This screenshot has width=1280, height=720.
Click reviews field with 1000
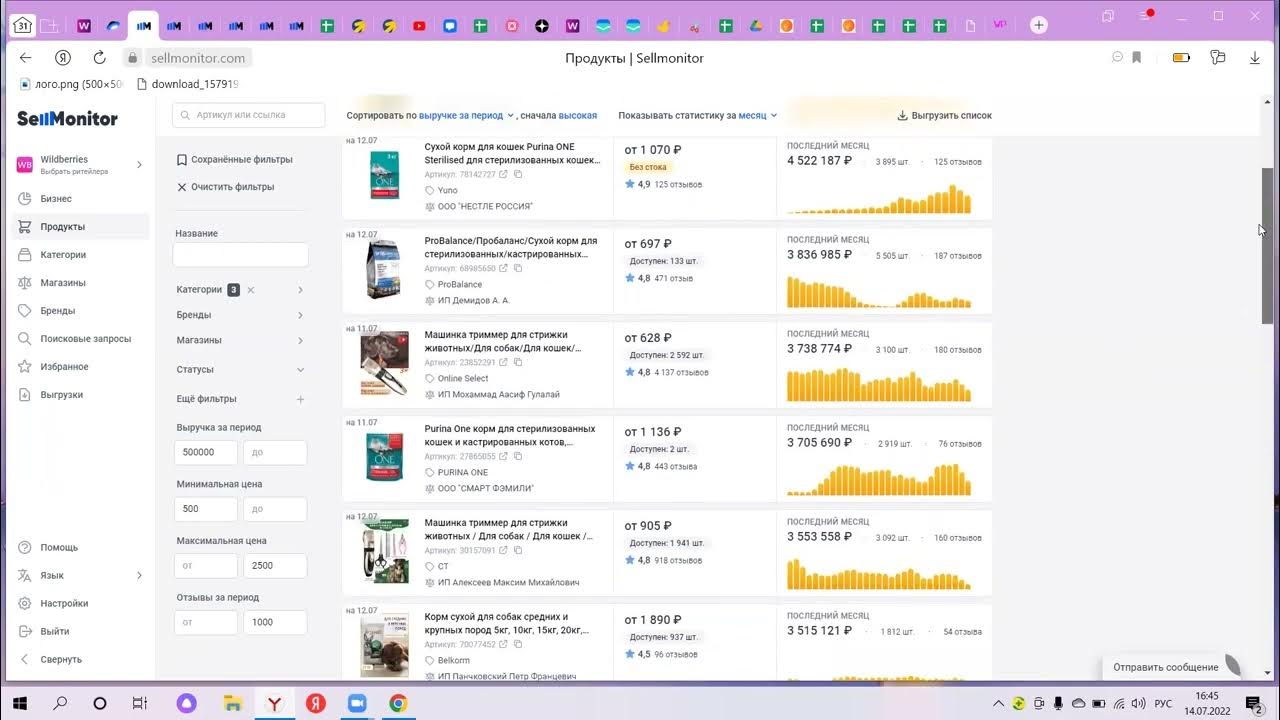[275, 622]
